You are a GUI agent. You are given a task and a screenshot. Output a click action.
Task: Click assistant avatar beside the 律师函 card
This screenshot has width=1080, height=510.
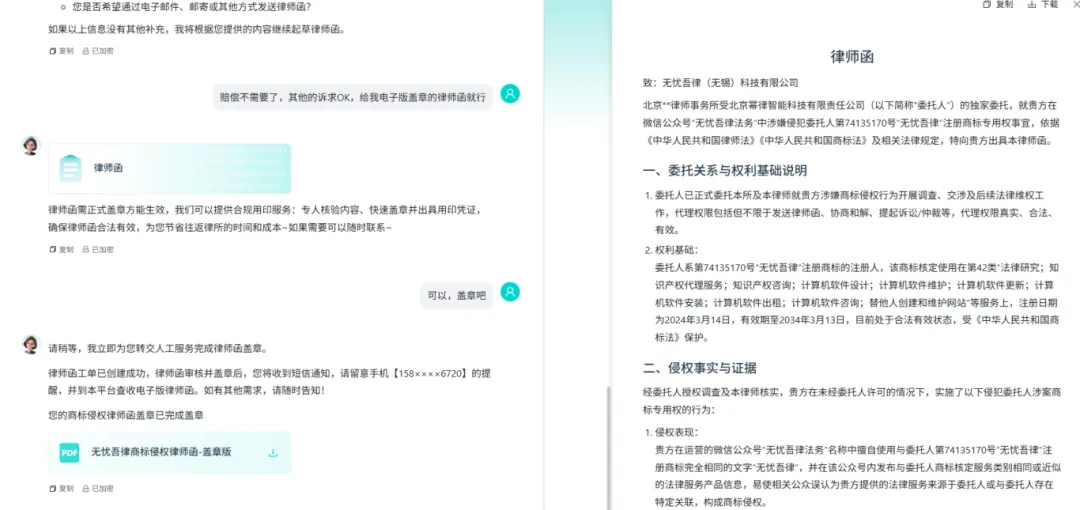[x=31, y=146]
